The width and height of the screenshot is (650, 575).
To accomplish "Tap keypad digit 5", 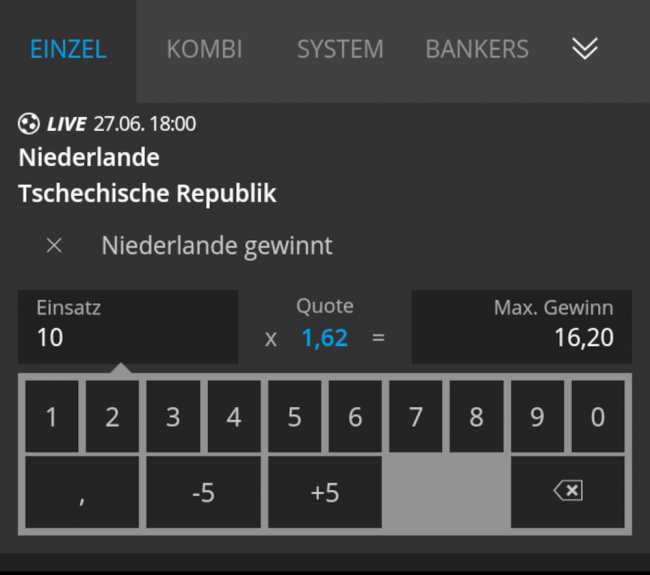I will pos(294,417).
